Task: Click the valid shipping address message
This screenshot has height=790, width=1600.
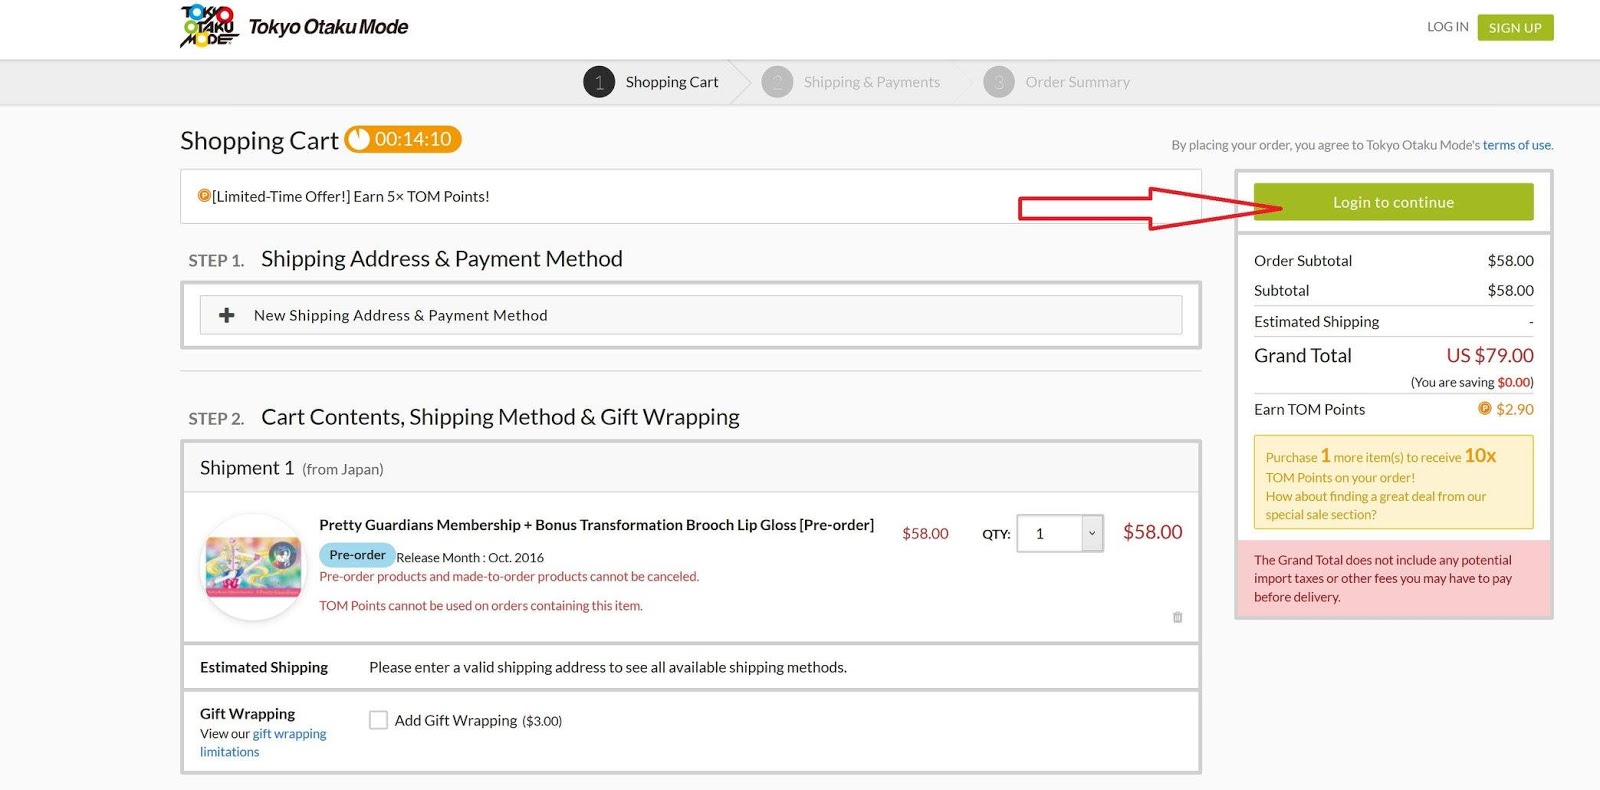Action: point(608,667)
